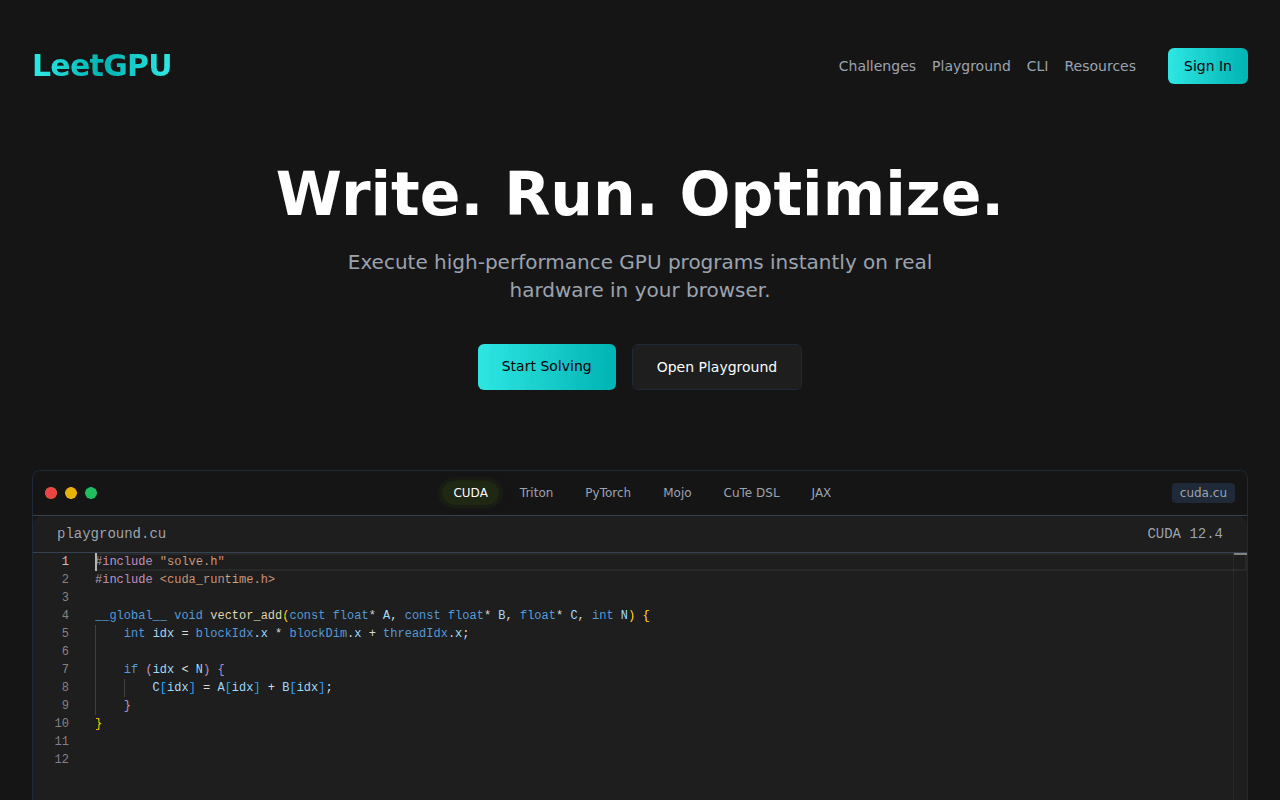Click the cuda.cu file badge
1280x800 pixels.
[x=1203, y=493]
